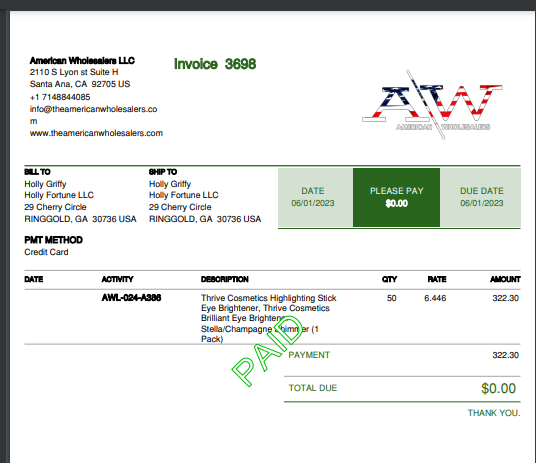Click the PMT METHOD label
This screenshot has width=536, height=463.
53,240
